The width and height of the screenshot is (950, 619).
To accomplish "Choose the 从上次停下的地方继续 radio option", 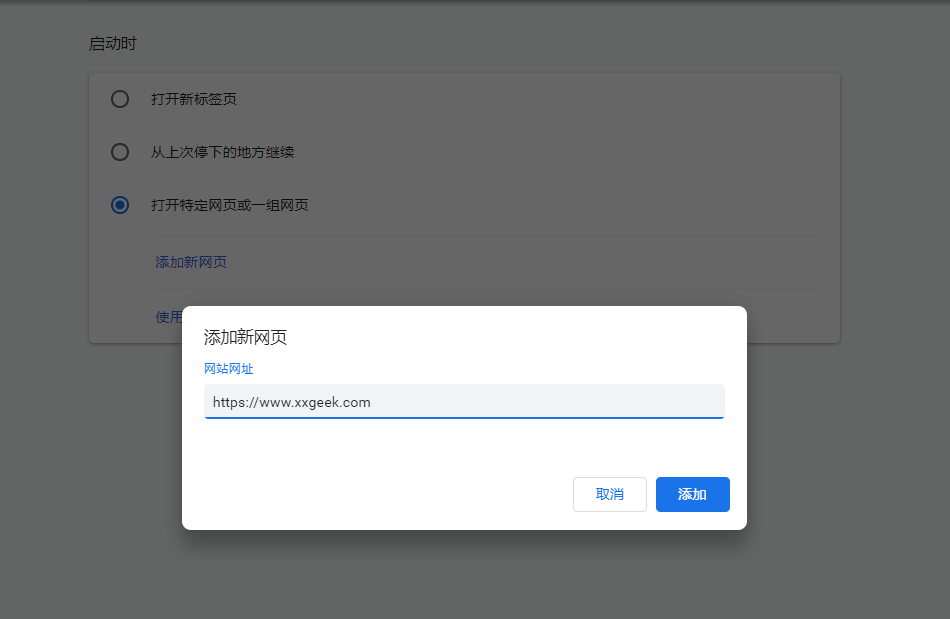I will coord(120,152).
